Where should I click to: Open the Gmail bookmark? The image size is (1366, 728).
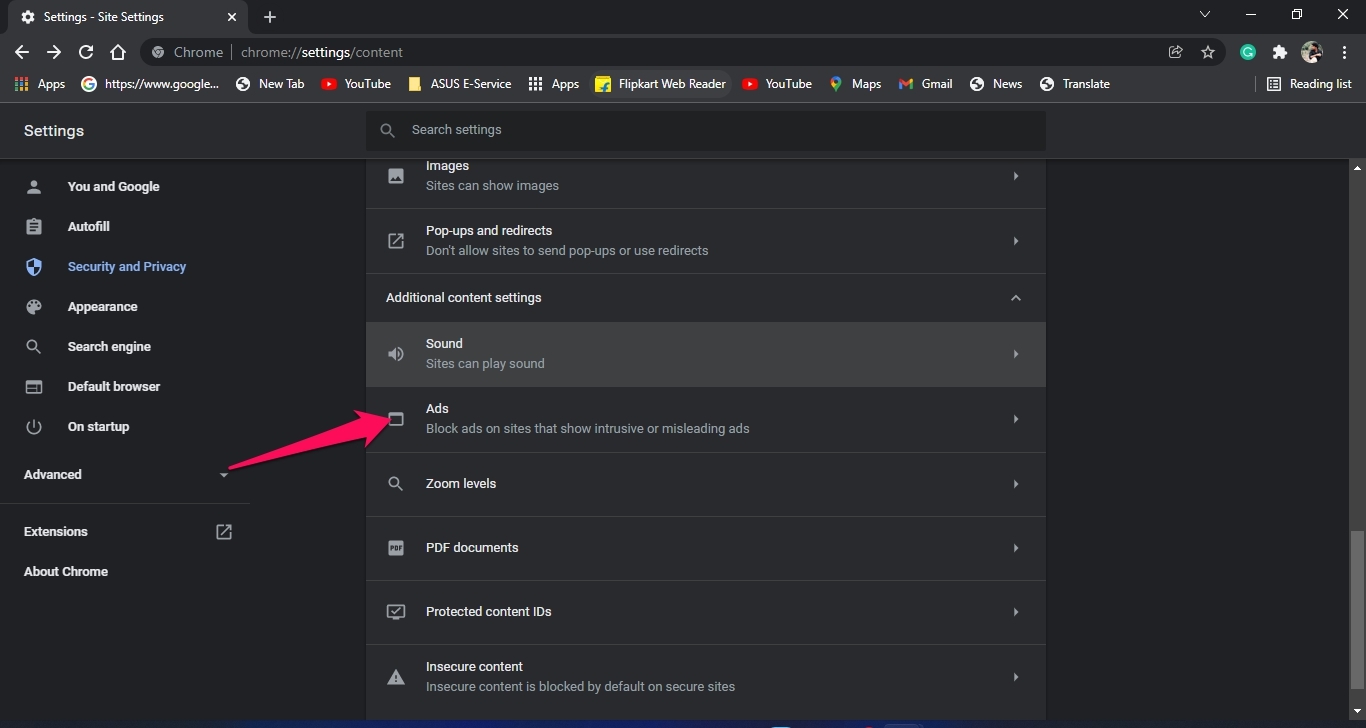(x=925, y=84)
